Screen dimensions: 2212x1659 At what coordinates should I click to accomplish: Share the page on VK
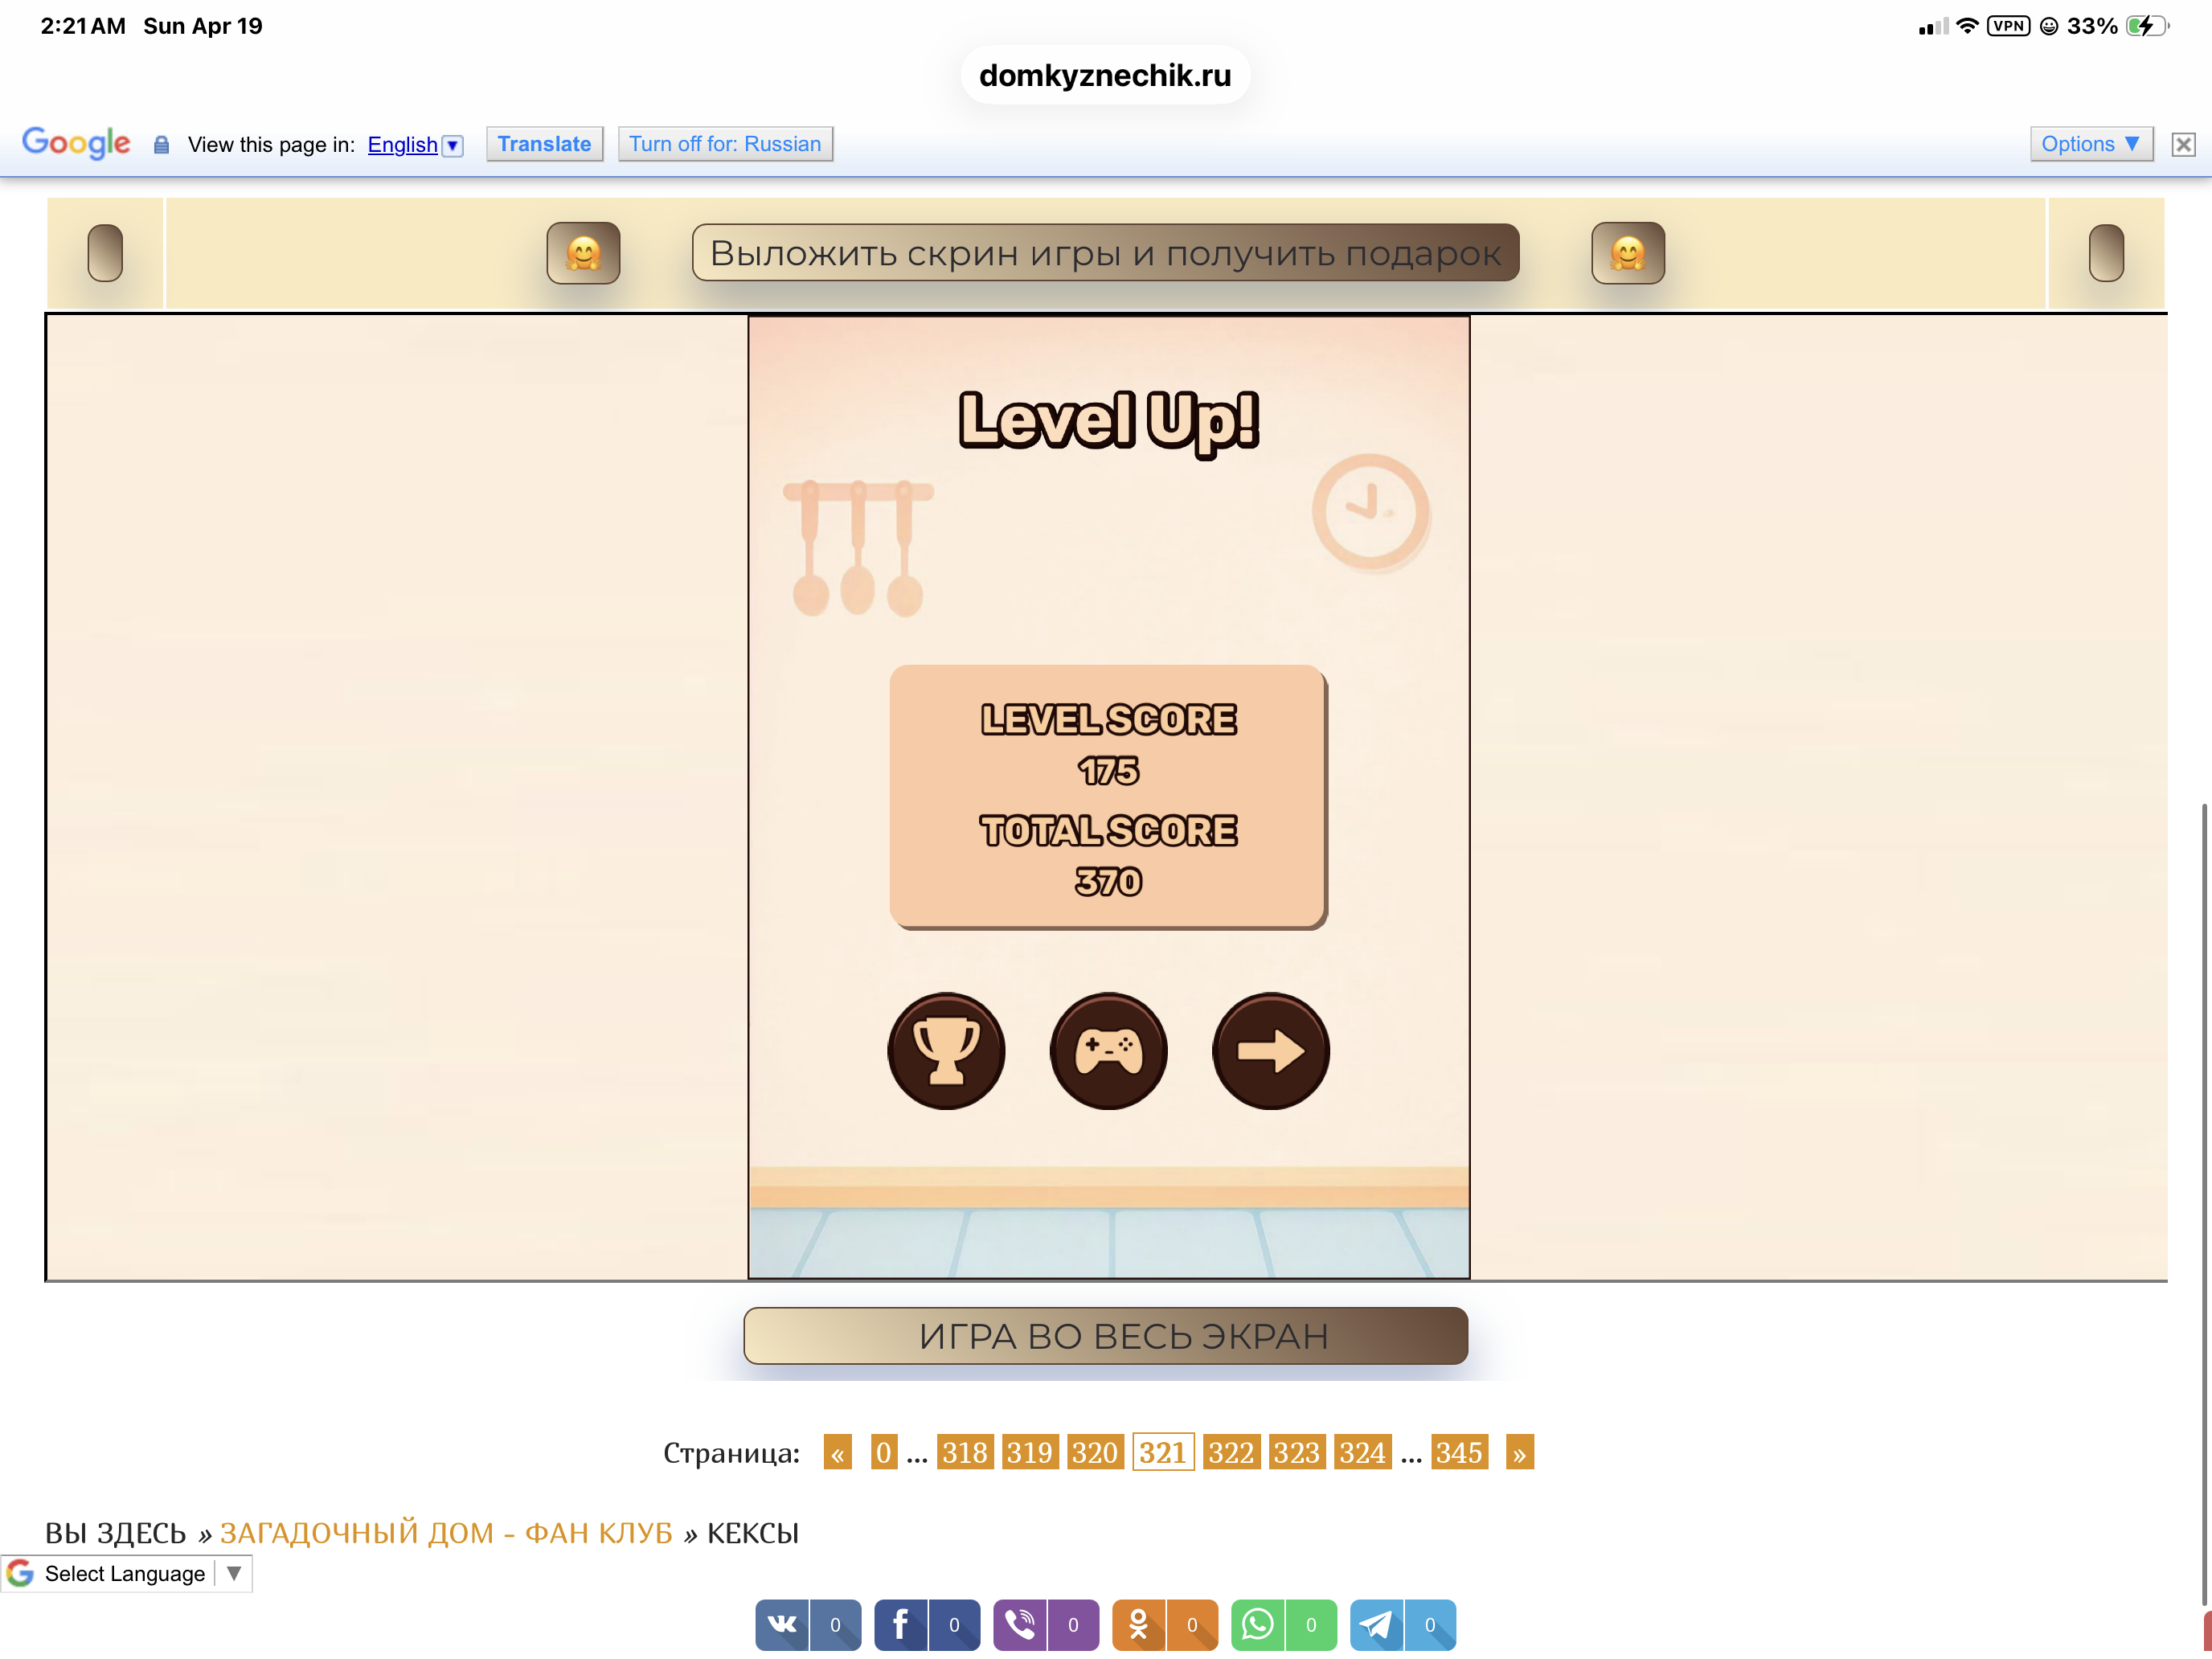coord(782,1624)
